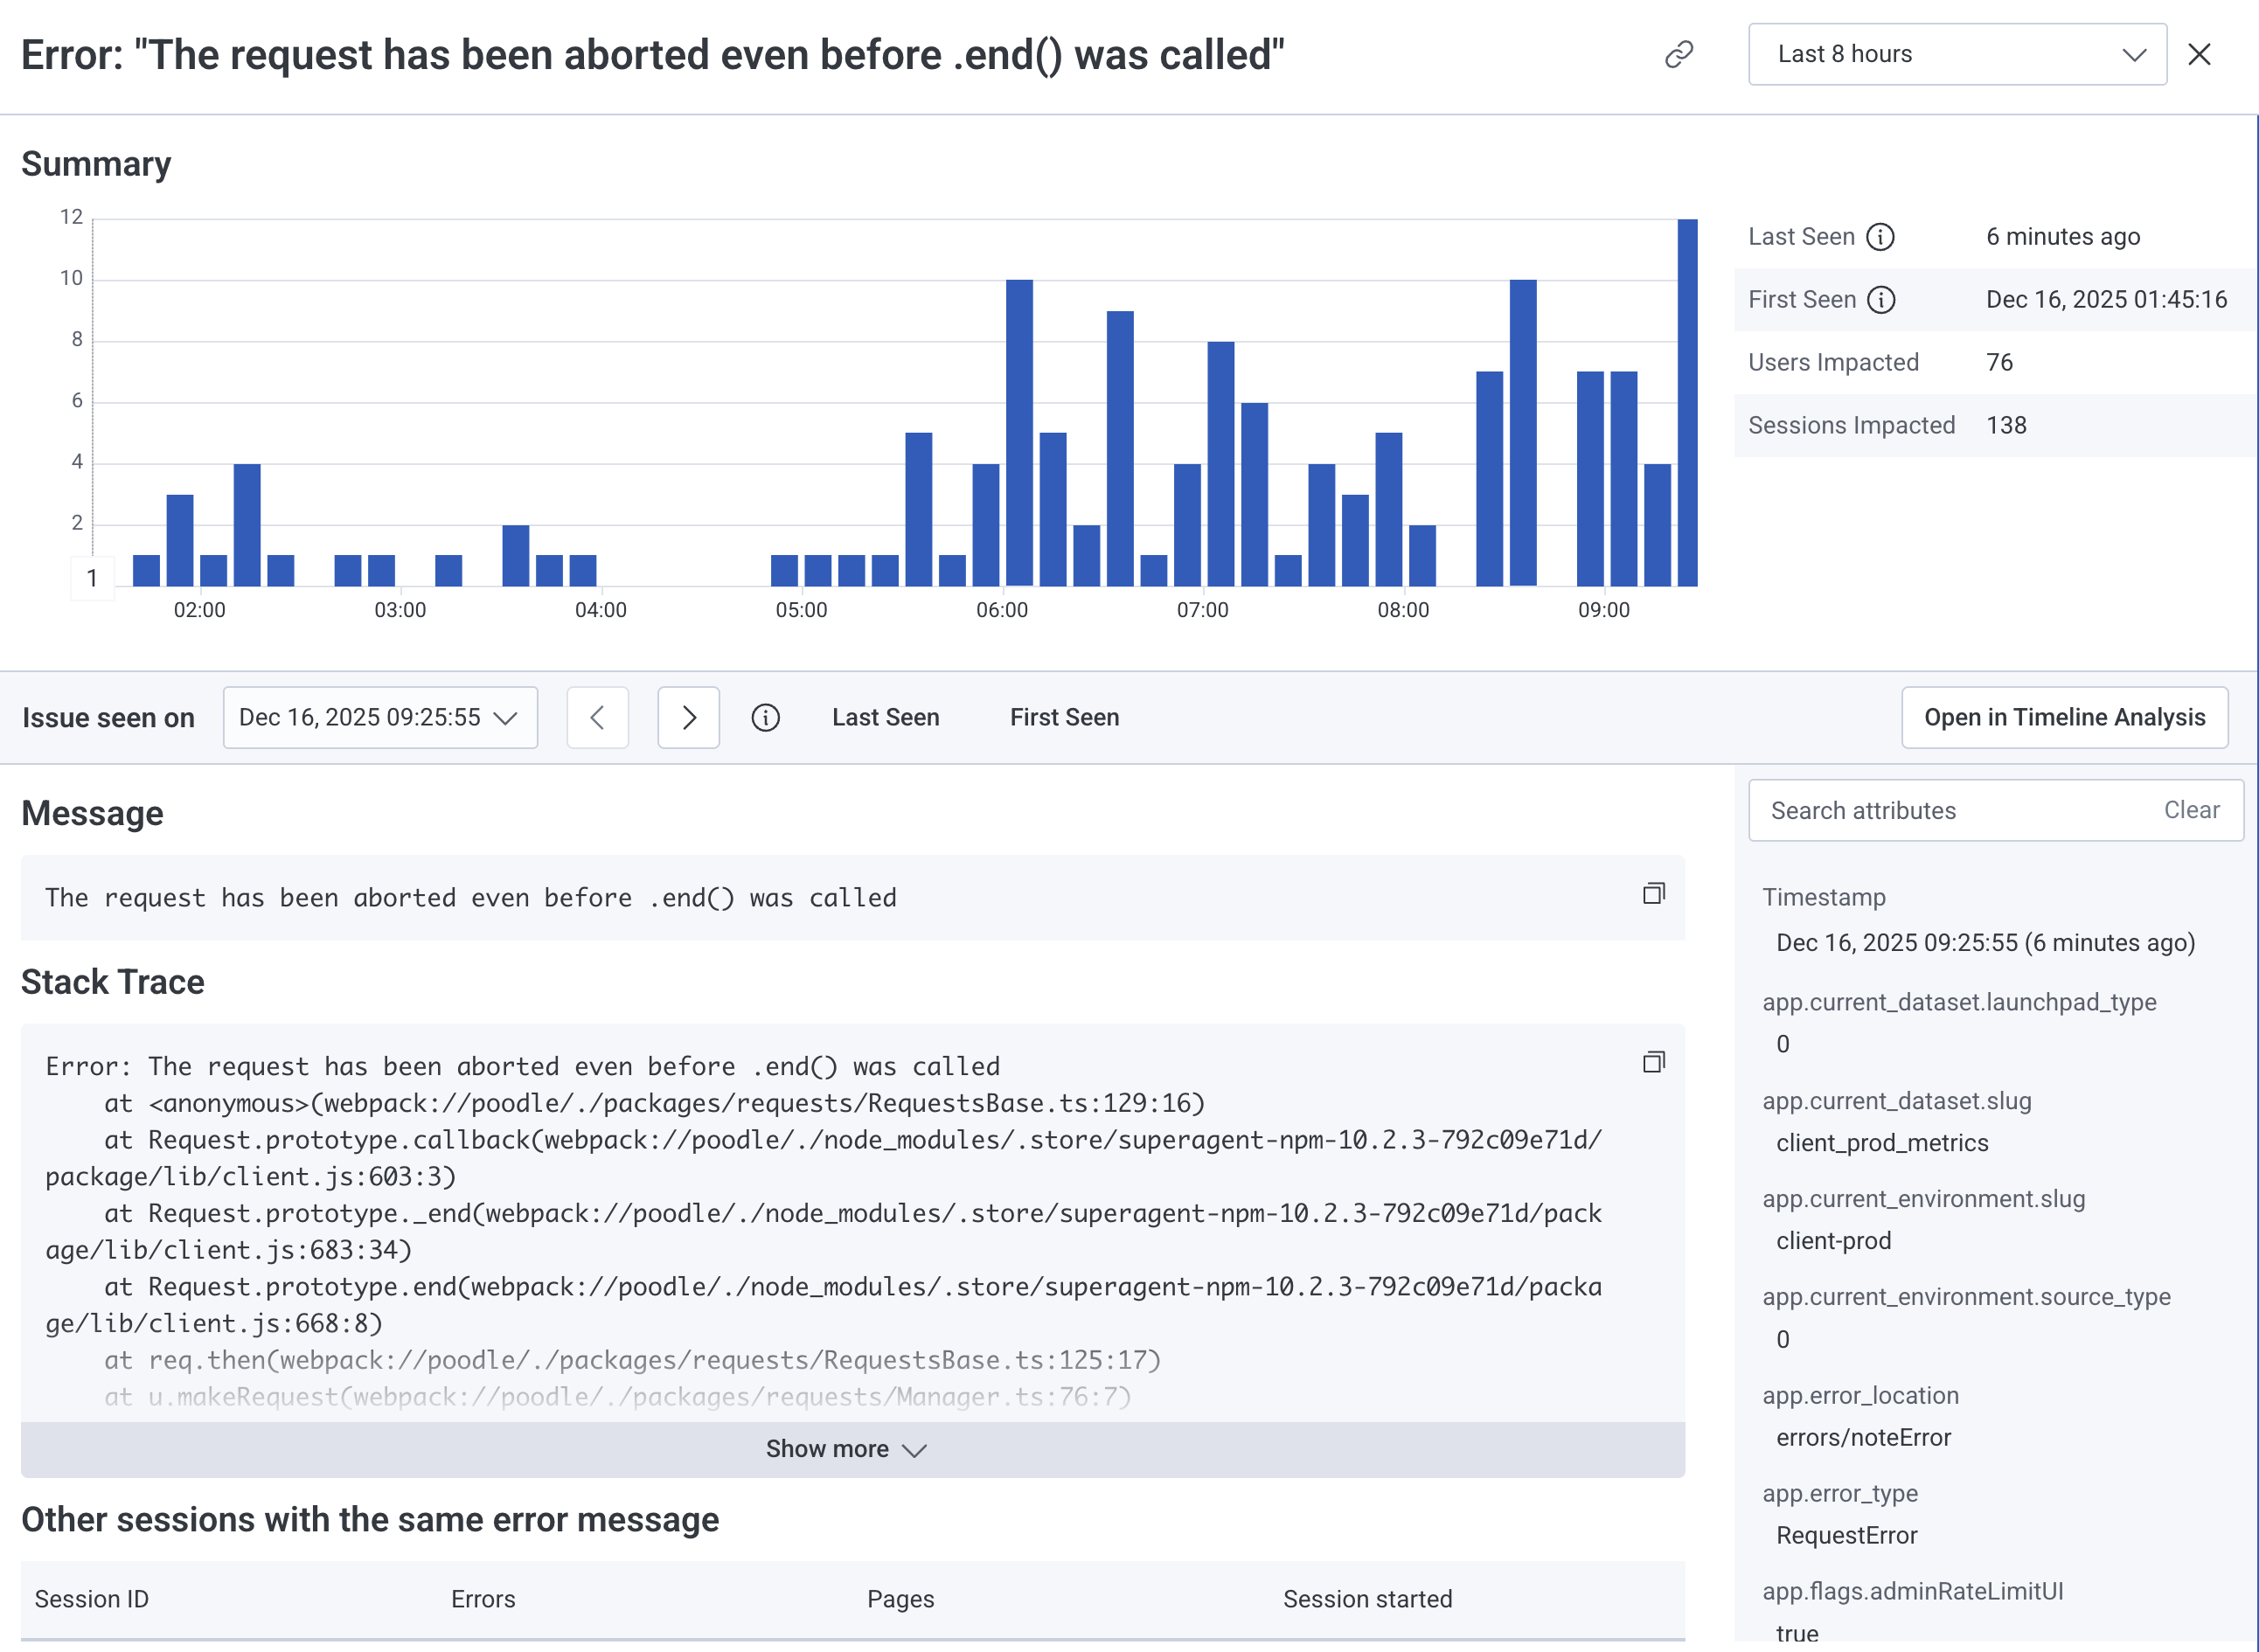Click the First Seen info icon

coord(1881,300)
